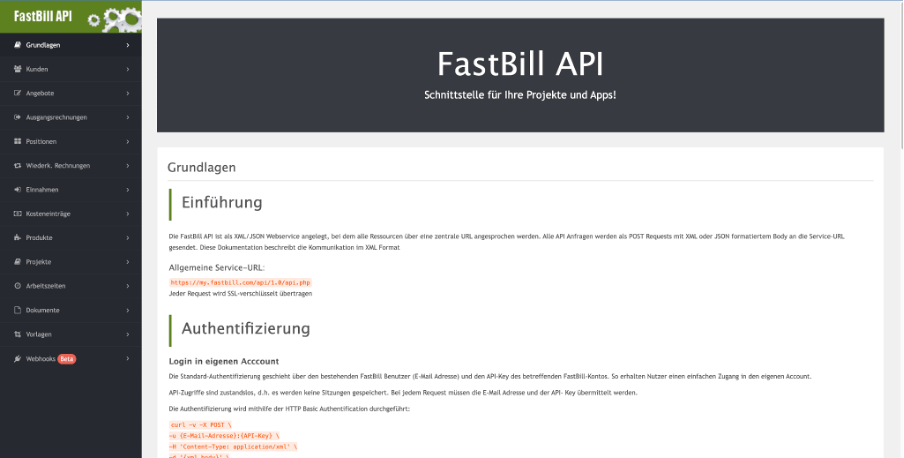Screen dimensions: 904x458
Task: Expand the Produkte chevron
Action: [x=128, y=238]
